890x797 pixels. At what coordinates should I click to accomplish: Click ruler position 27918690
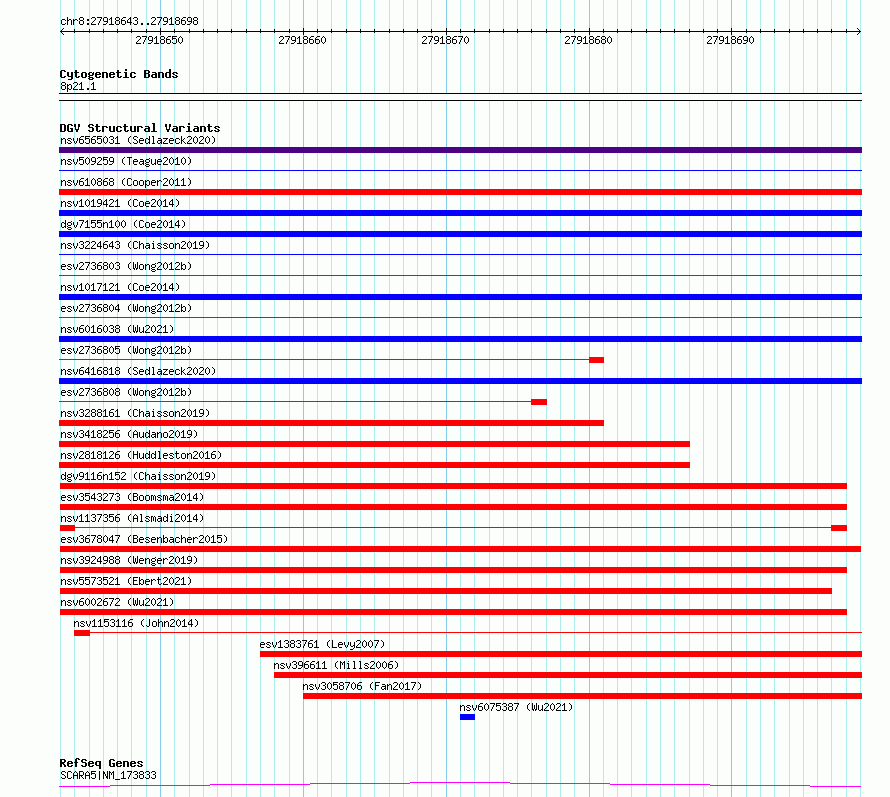coord(731,40)
